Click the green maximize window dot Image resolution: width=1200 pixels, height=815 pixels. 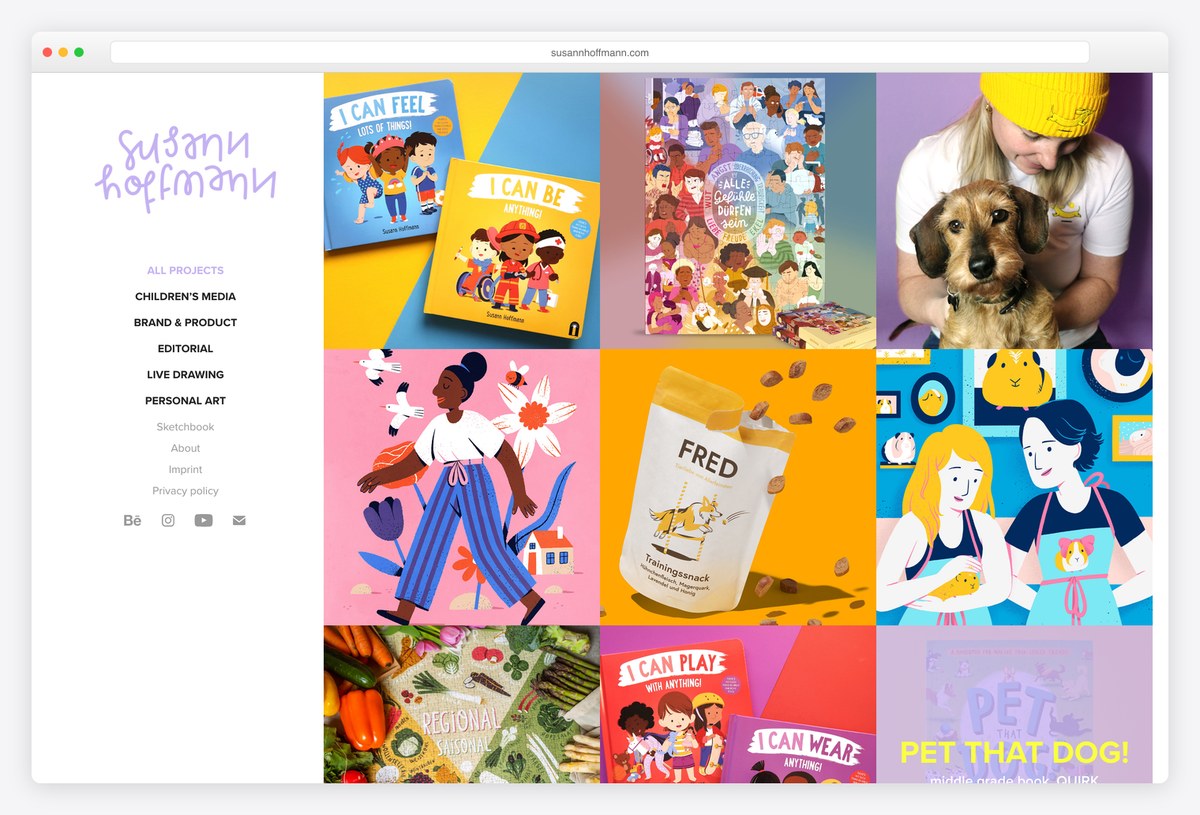[x=79, y=52]
